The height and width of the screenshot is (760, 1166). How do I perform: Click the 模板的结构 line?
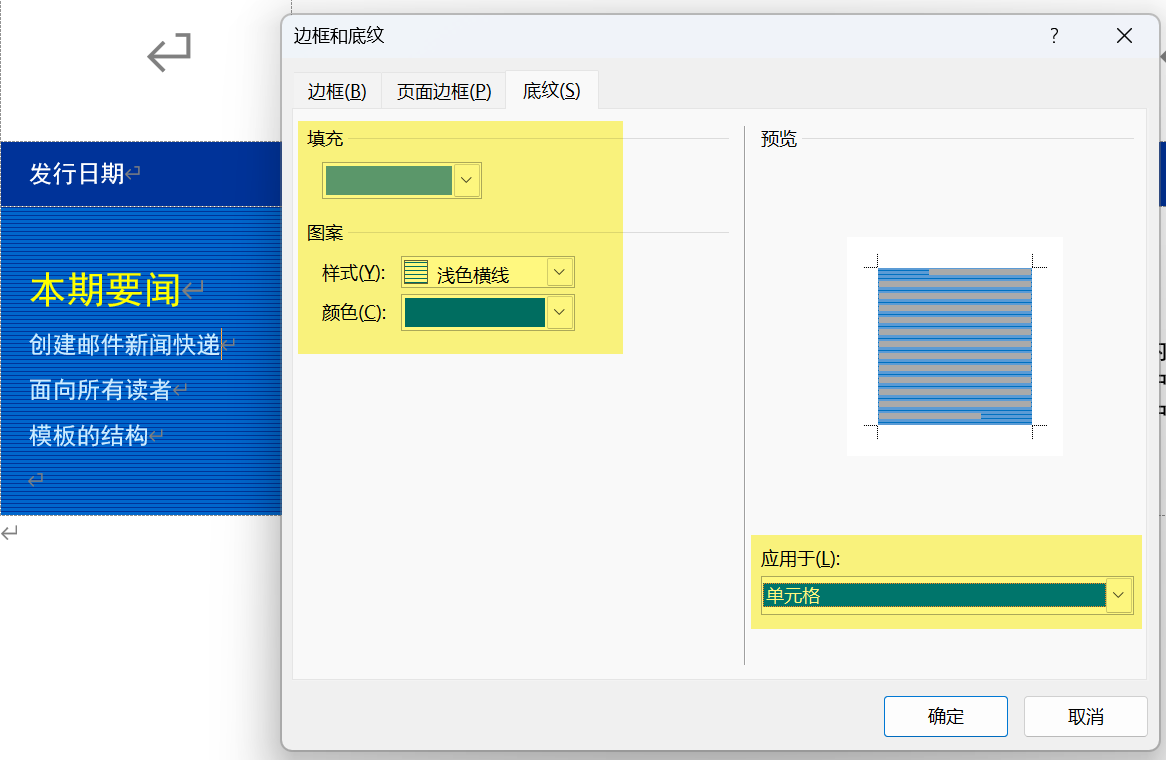88,435
